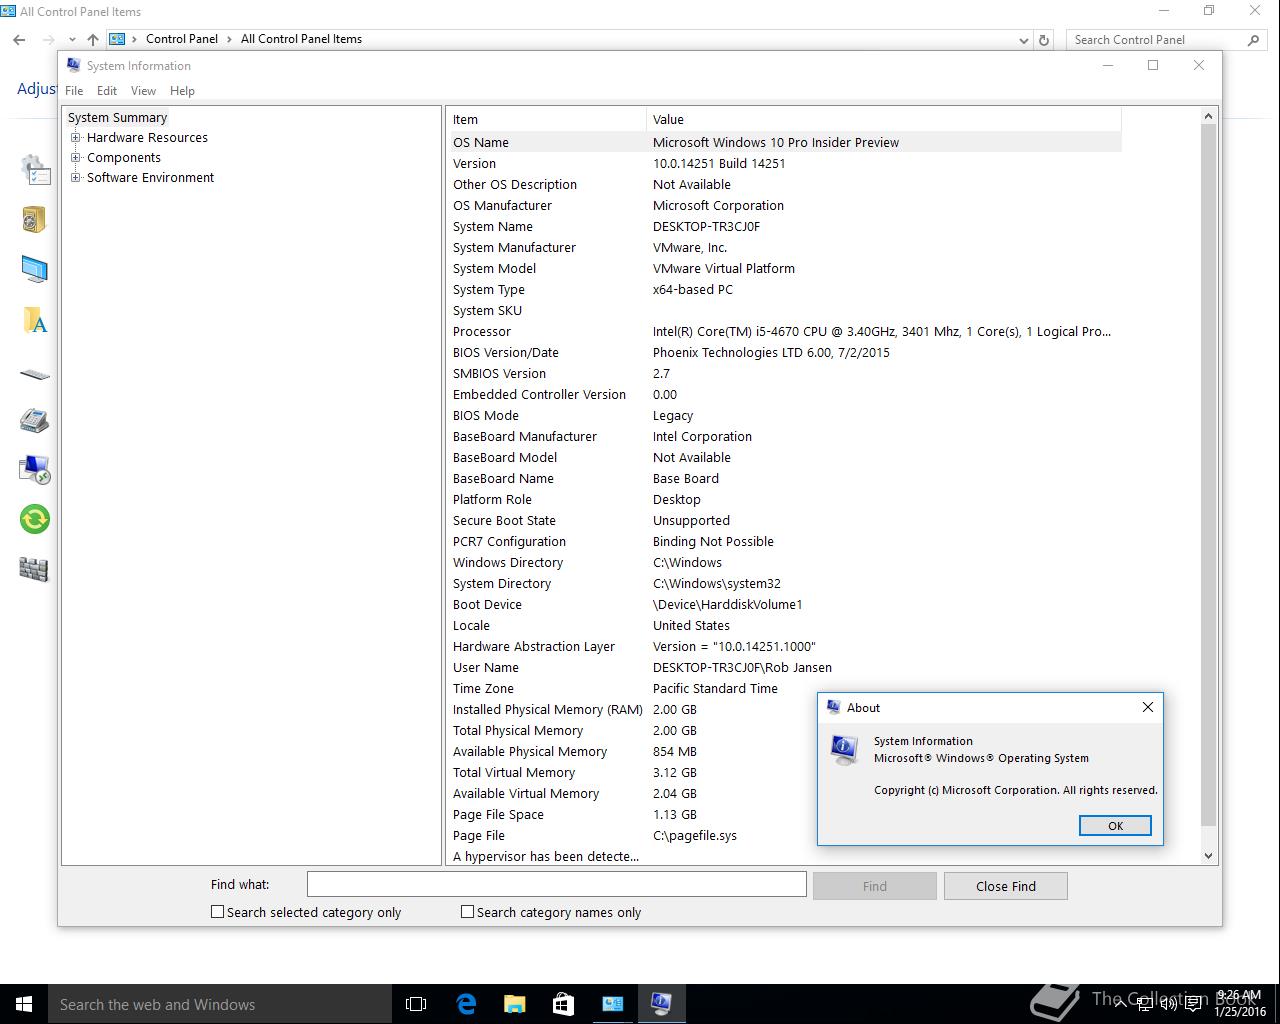
Task: Launch Microsoft Edge from the taskbar
Action: 466,1004
